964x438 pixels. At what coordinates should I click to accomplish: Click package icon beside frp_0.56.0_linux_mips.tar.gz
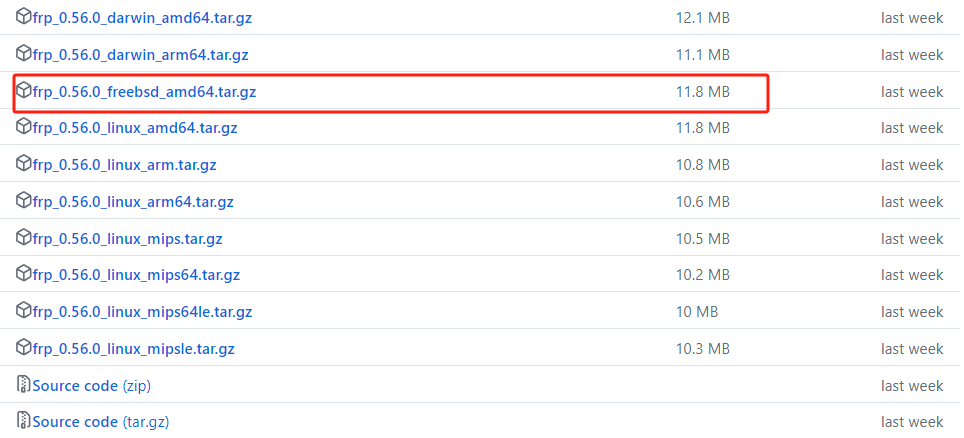24,238
